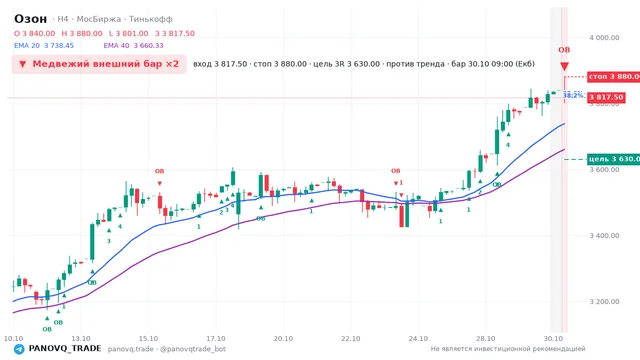Image resolution: width=640 pixels, height=360 pixels.
Task: Click 'вход 3 817.50' in the signal description
Action: tap(220, 64)
